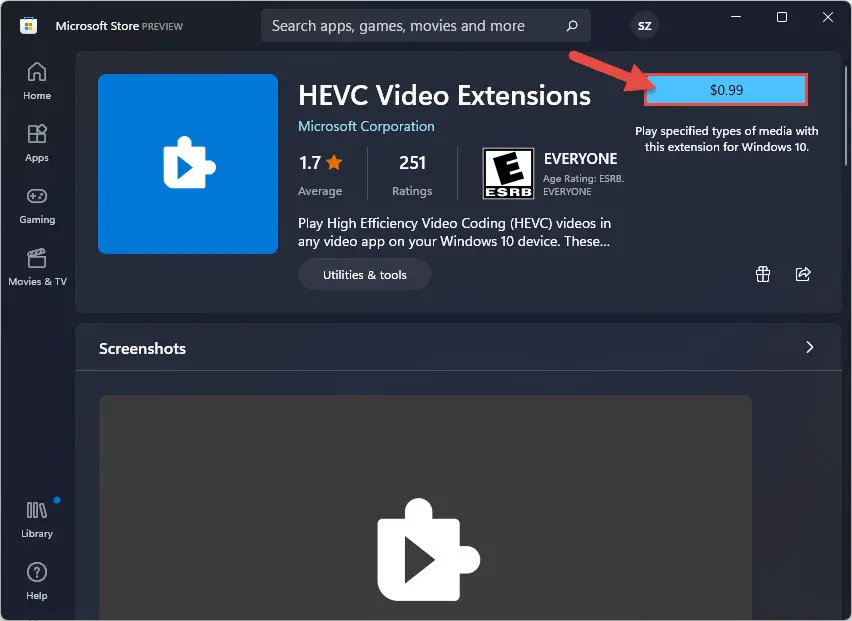
Task: Click the app description text
Action: [x=454, y=232]
